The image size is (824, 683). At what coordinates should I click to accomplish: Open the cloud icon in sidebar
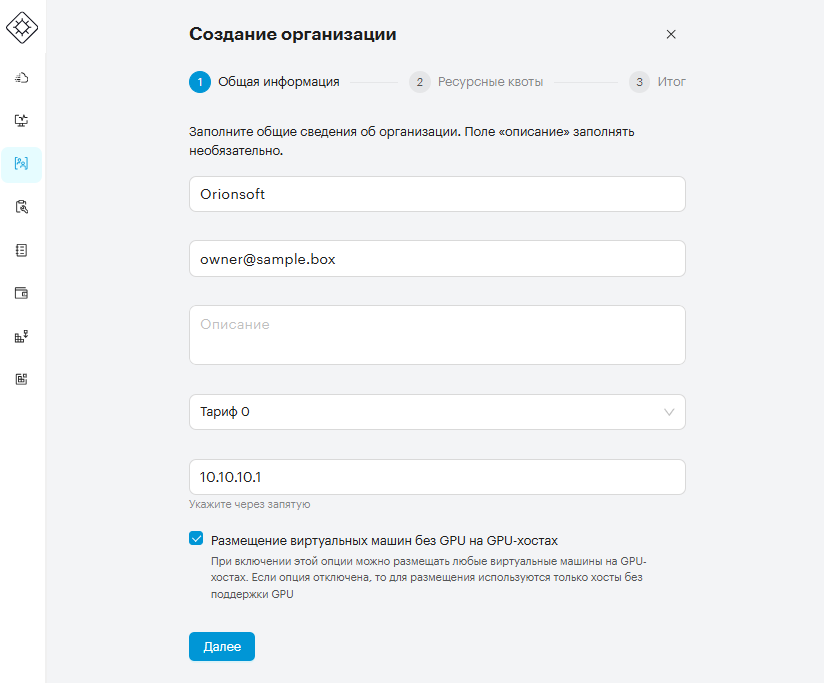[22, 78]
